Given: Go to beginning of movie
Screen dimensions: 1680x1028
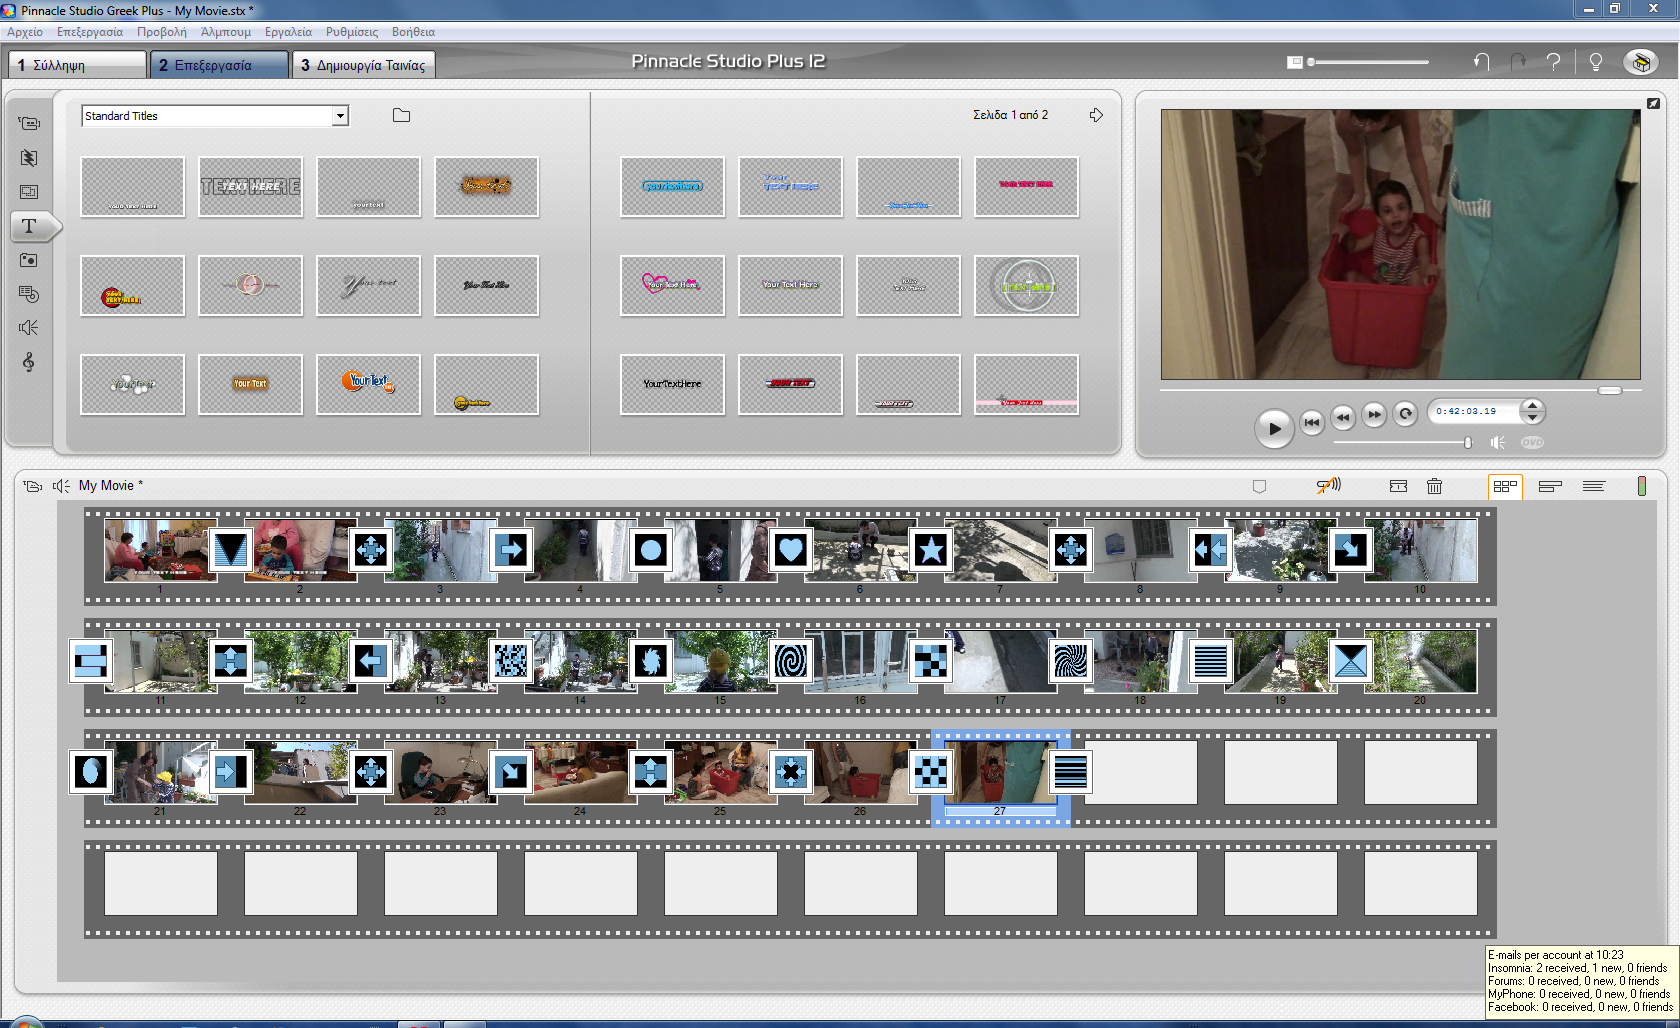Looking at the screenshot, I should click(1311, 422).
